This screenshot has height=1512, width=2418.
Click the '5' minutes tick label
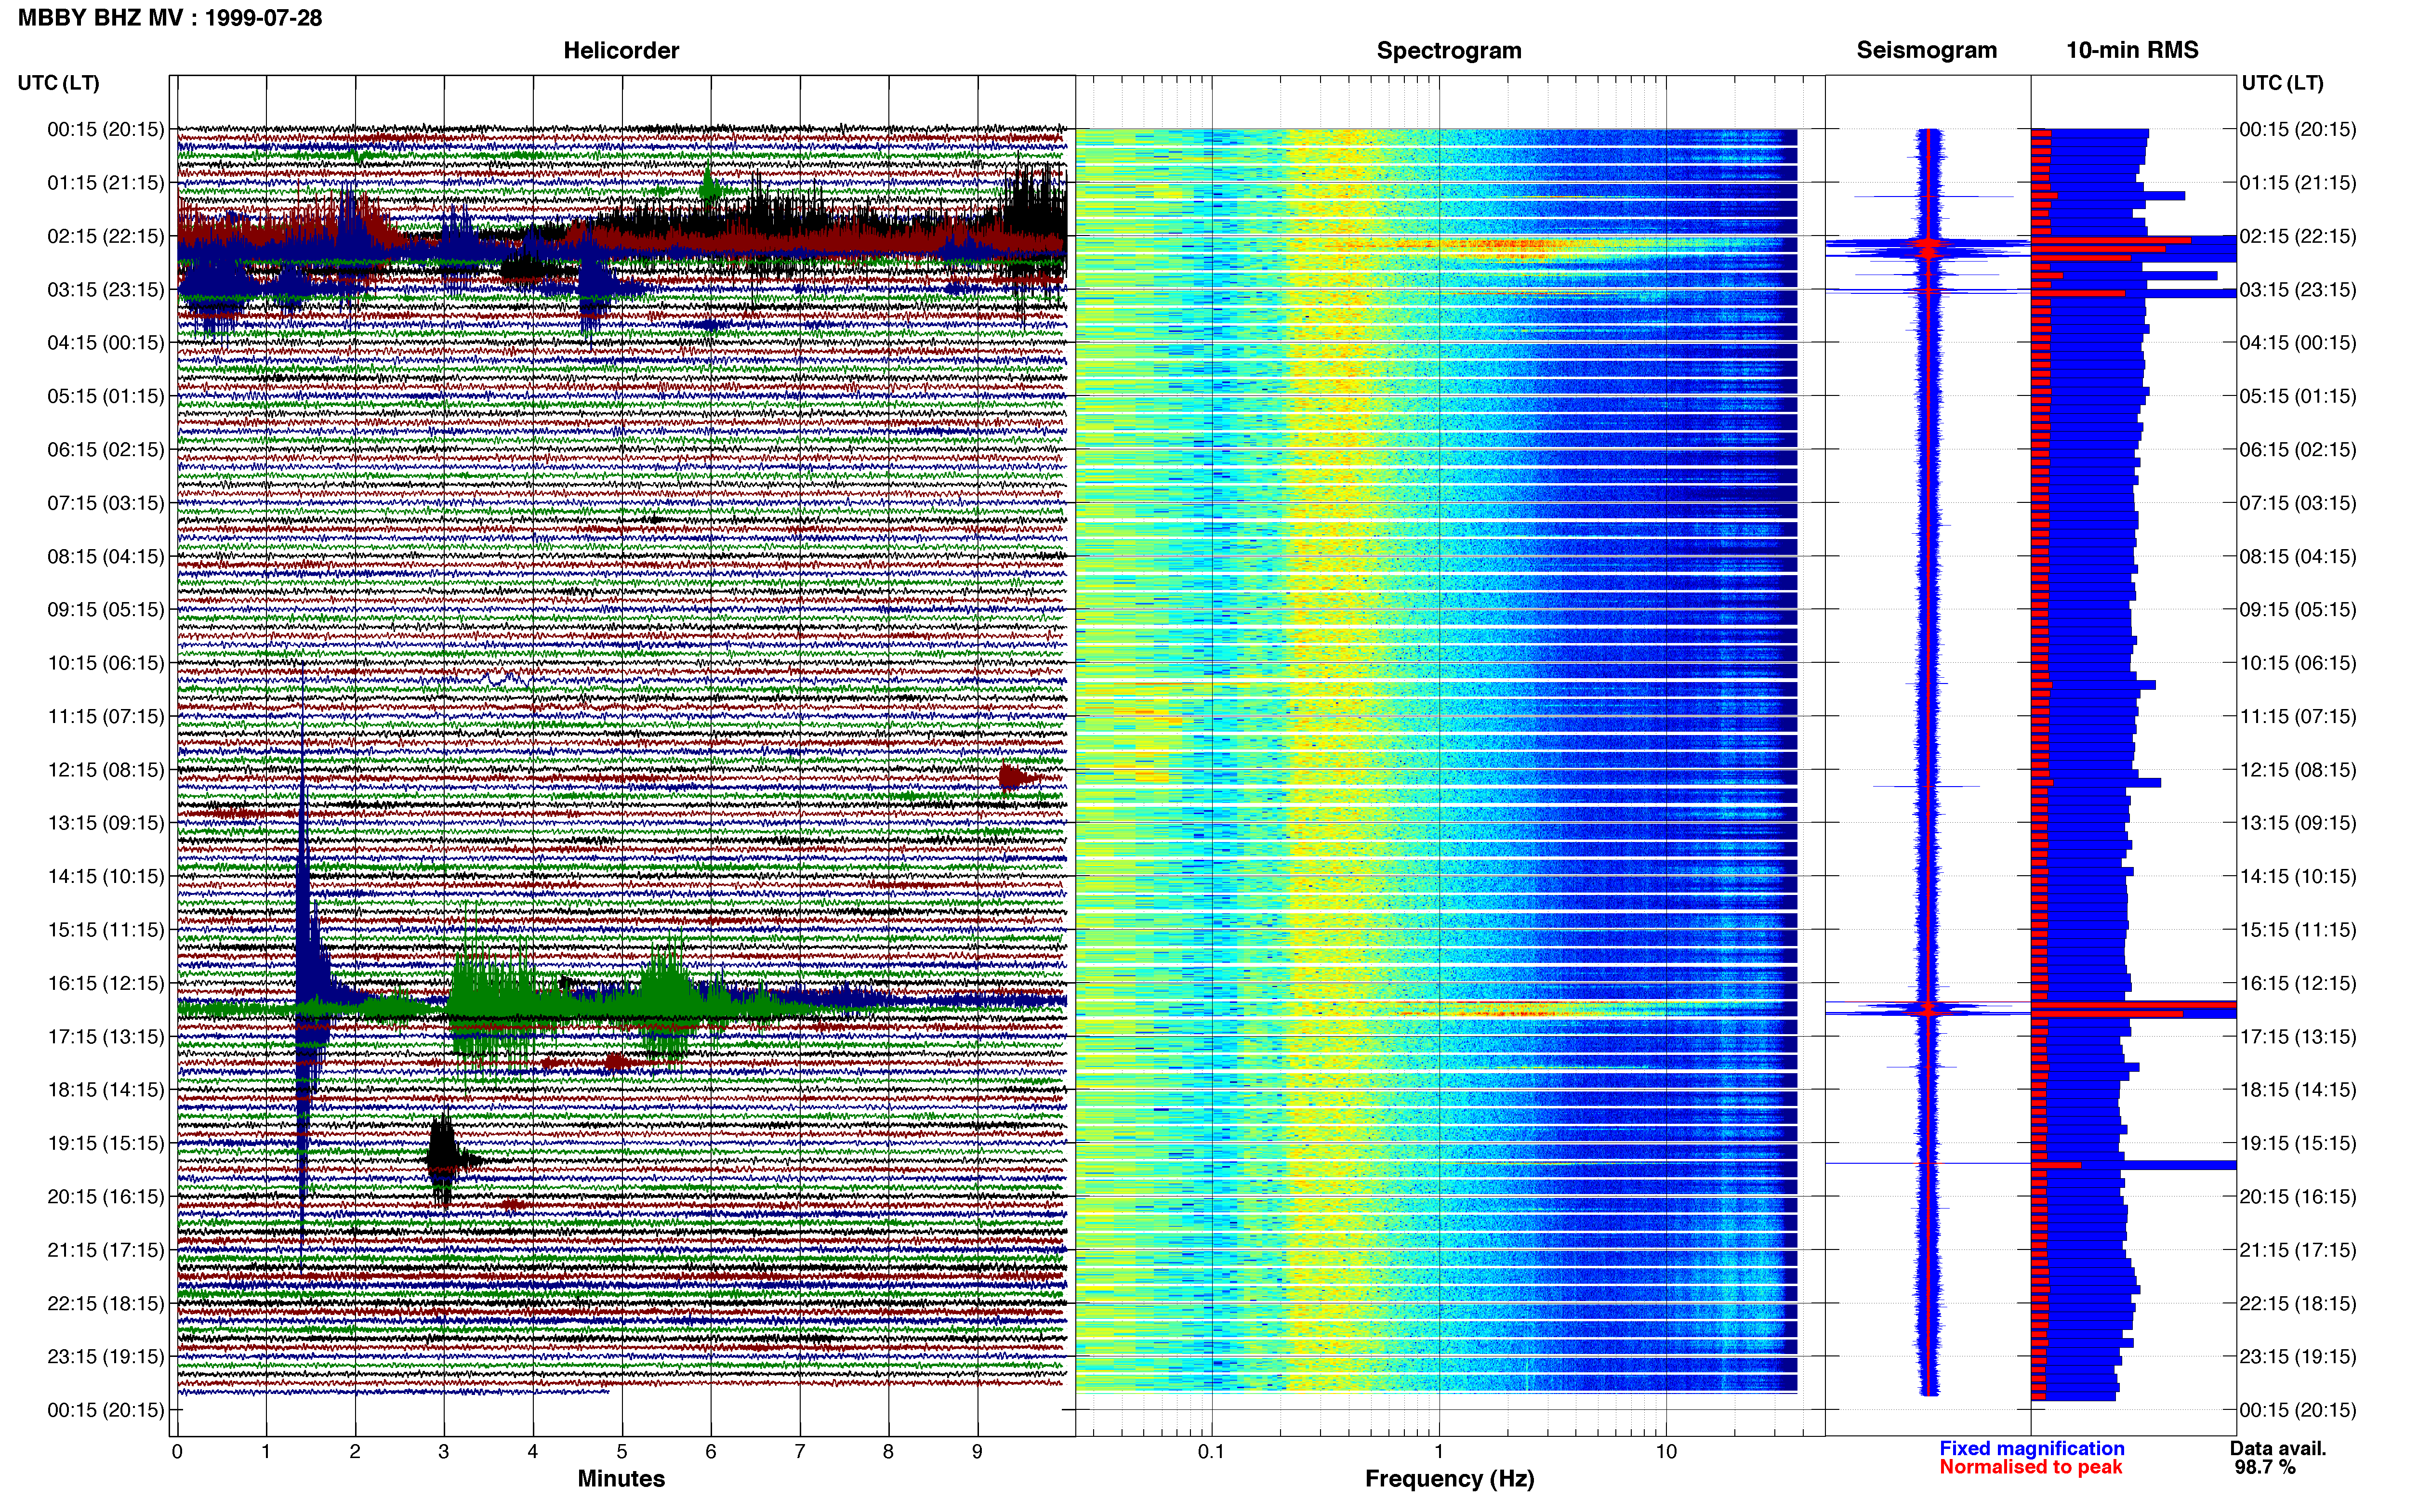tap(621, 1451)
